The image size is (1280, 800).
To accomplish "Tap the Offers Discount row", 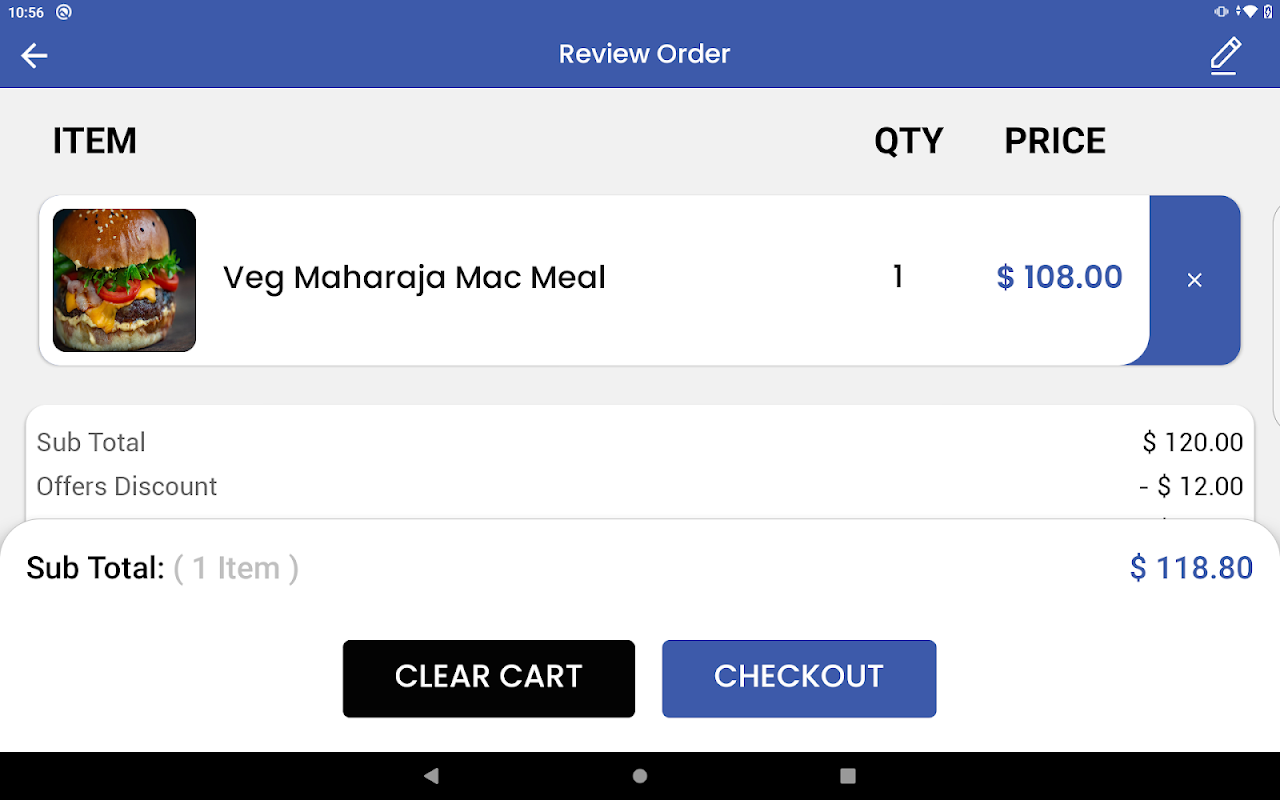I will tap(640, 486).
